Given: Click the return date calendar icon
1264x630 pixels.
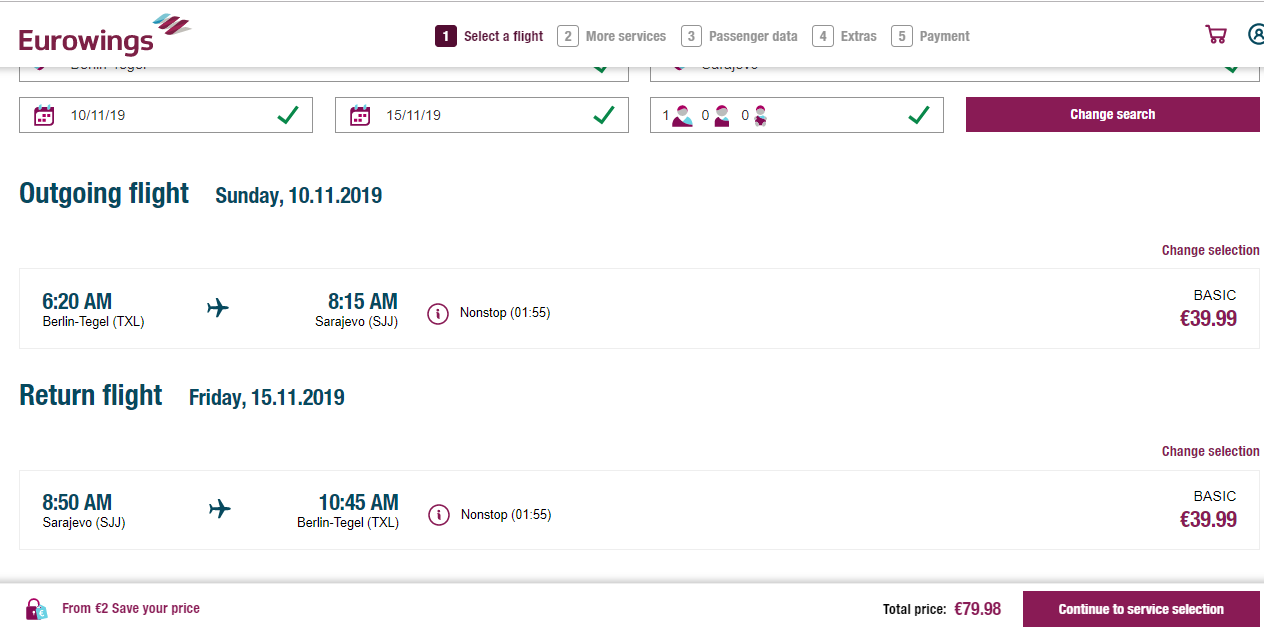Looking at the screenshot, I should coord(360,115).
